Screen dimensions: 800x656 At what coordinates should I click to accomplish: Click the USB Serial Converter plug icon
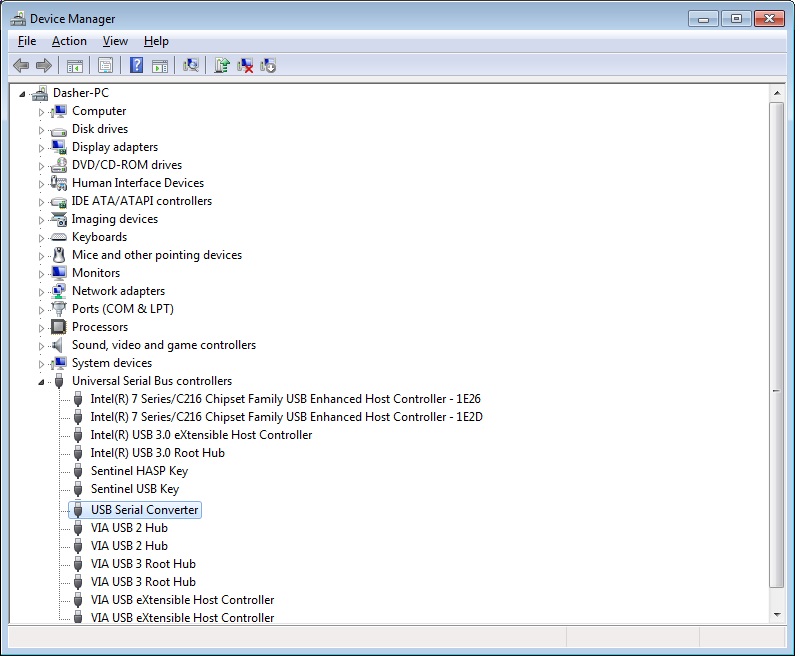point(78,510)
